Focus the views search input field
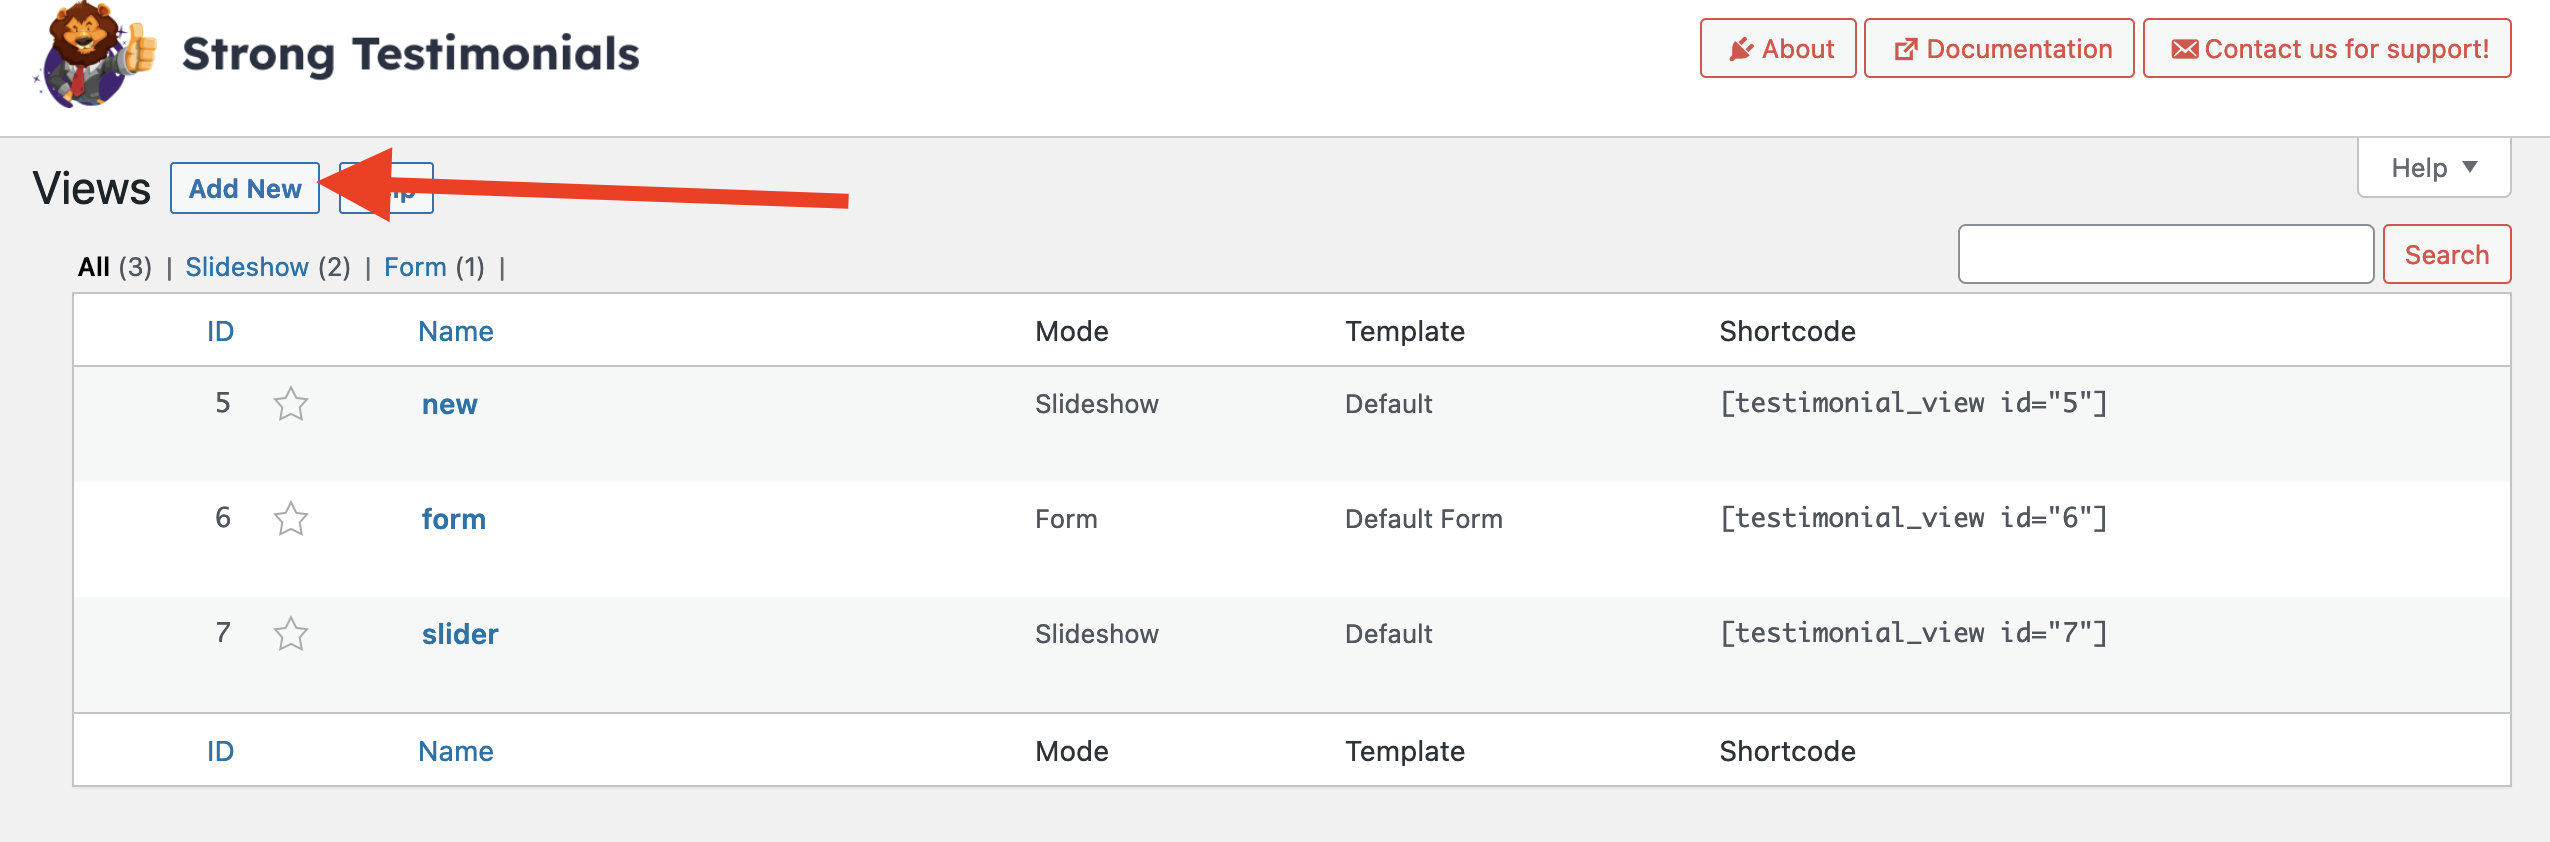The width and height of the screenshot is (2550, 842). point(2165,254)
